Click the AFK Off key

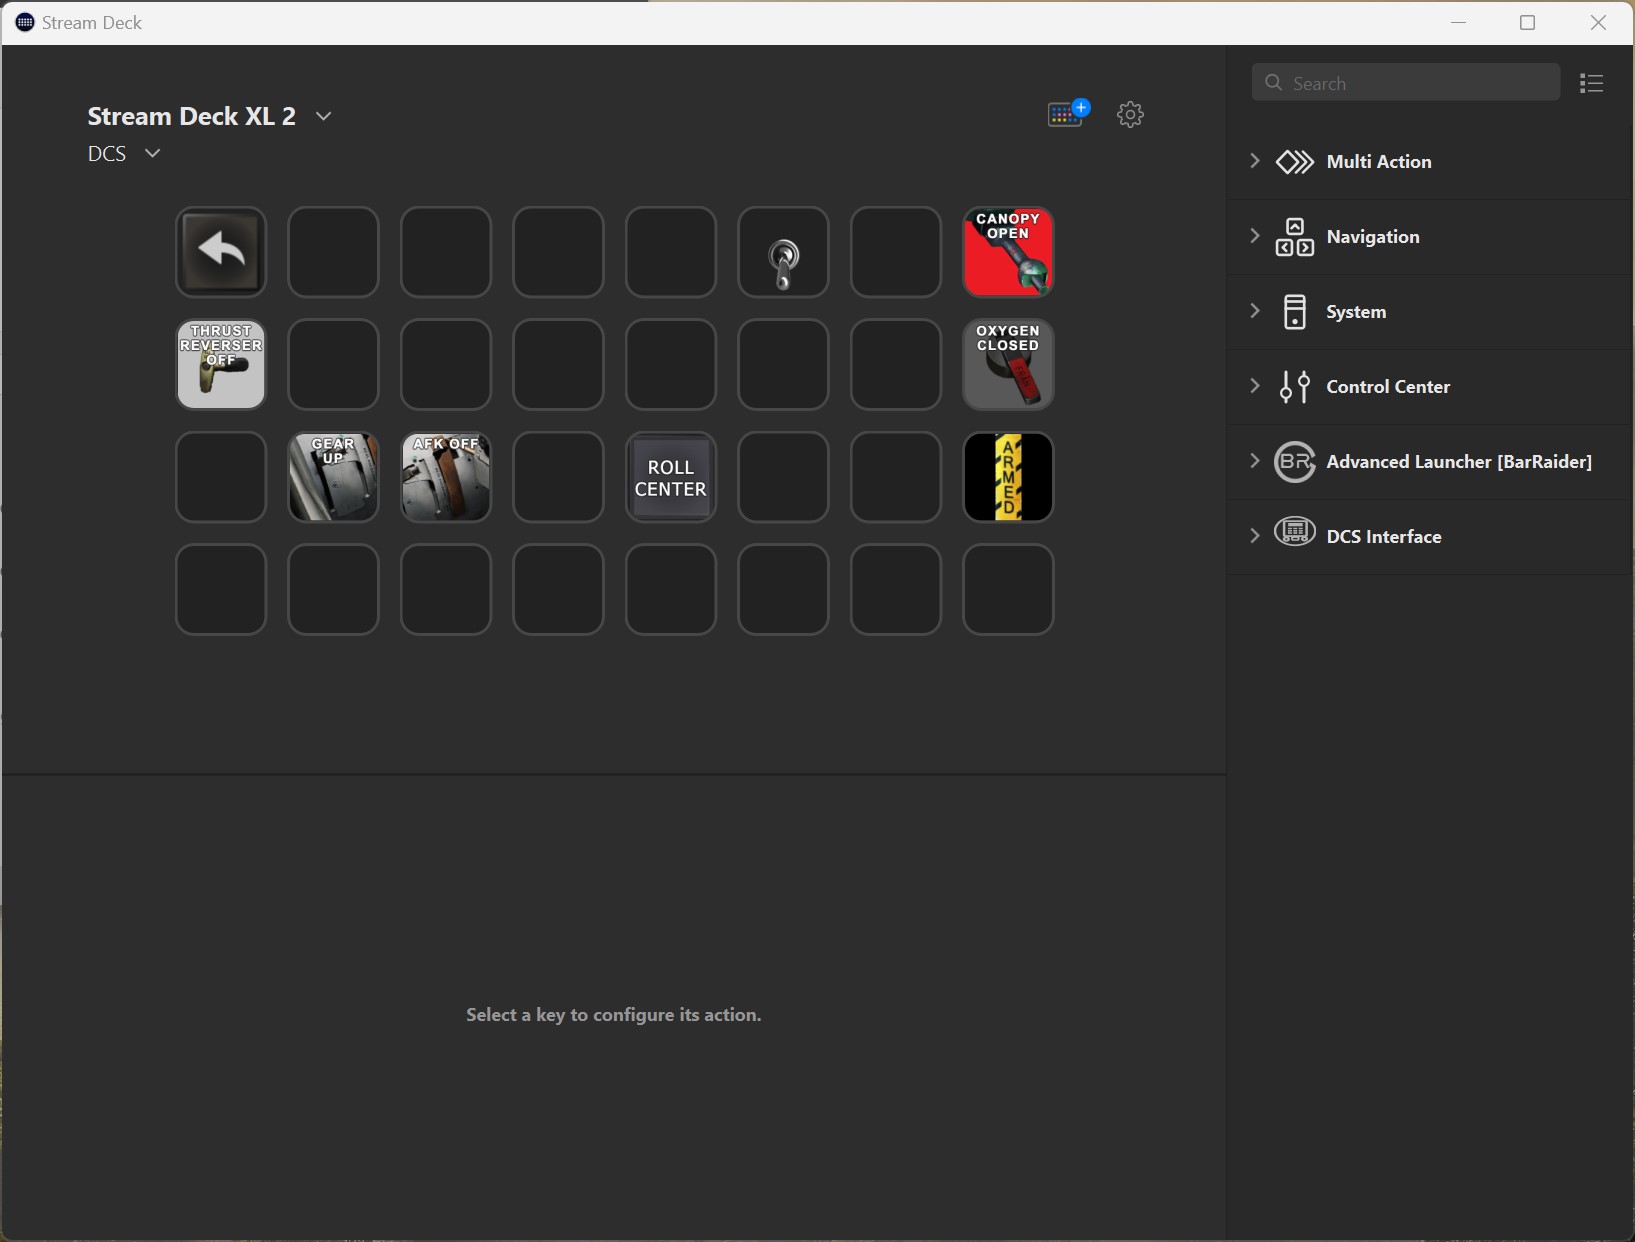[x=446, y=477]
